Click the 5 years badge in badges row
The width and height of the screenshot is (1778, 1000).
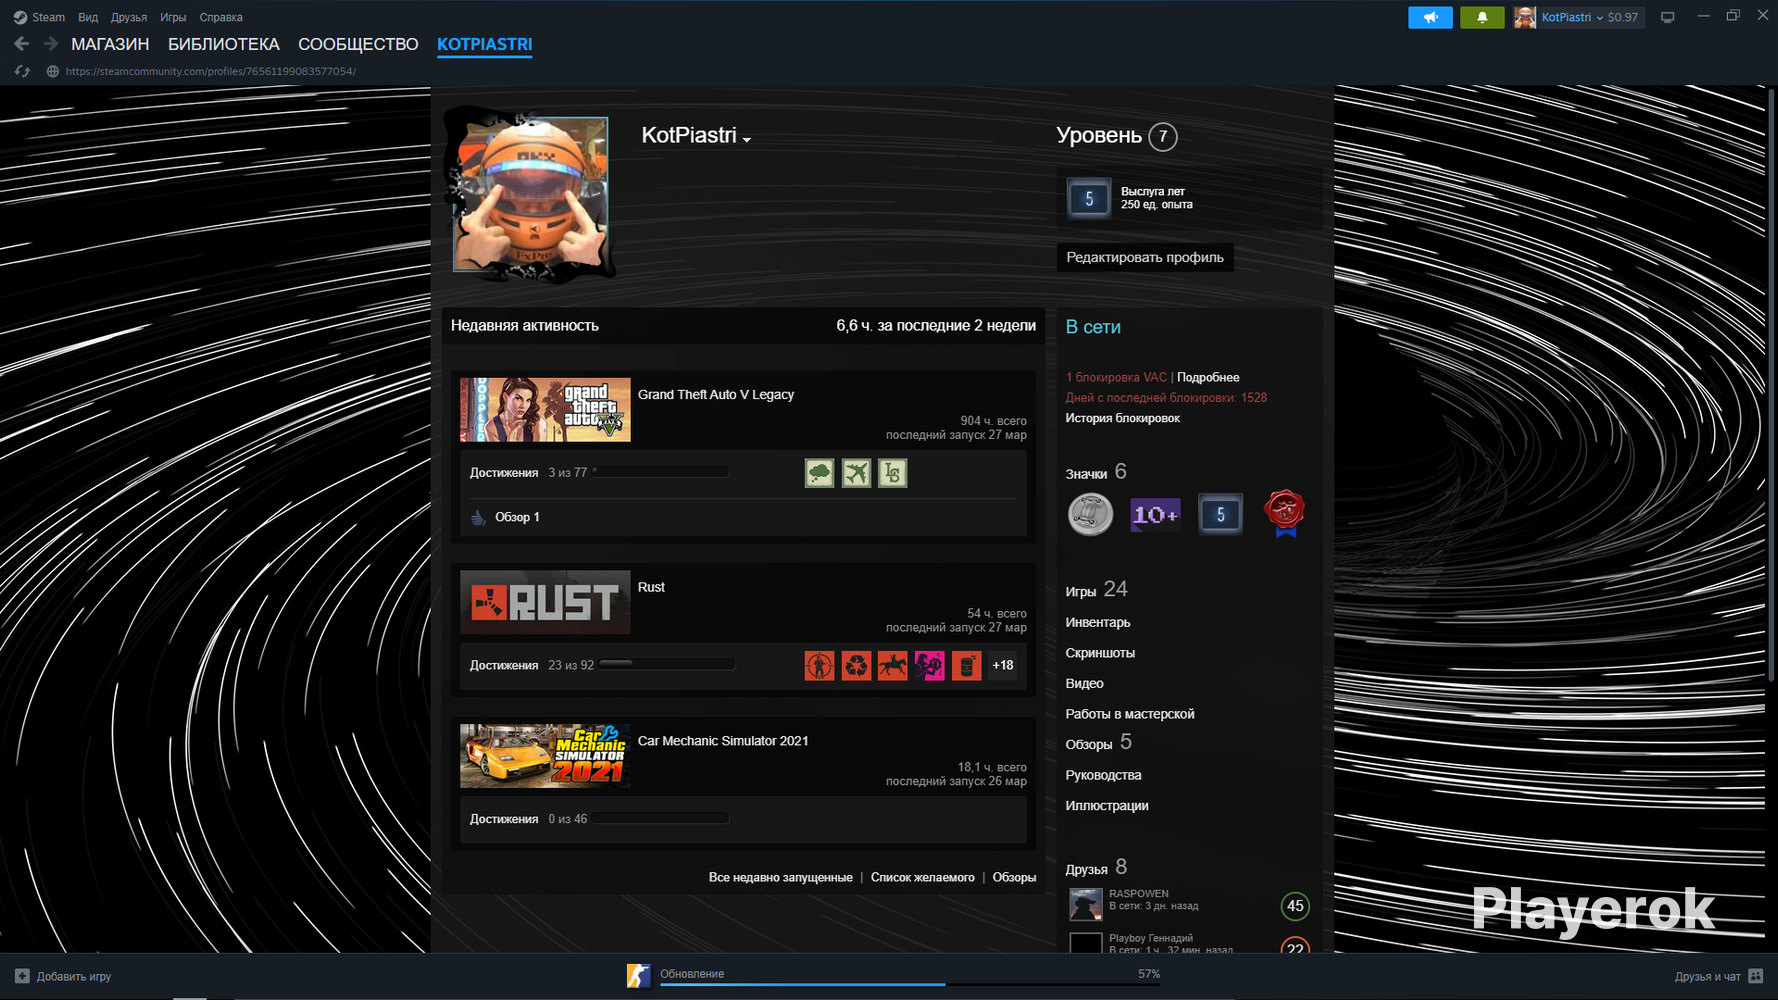1220,514
